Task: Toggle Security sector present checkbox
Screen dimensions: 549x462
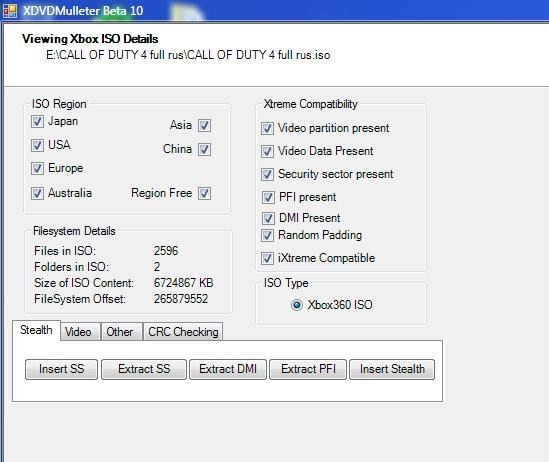Action: [x=267, y=174]
